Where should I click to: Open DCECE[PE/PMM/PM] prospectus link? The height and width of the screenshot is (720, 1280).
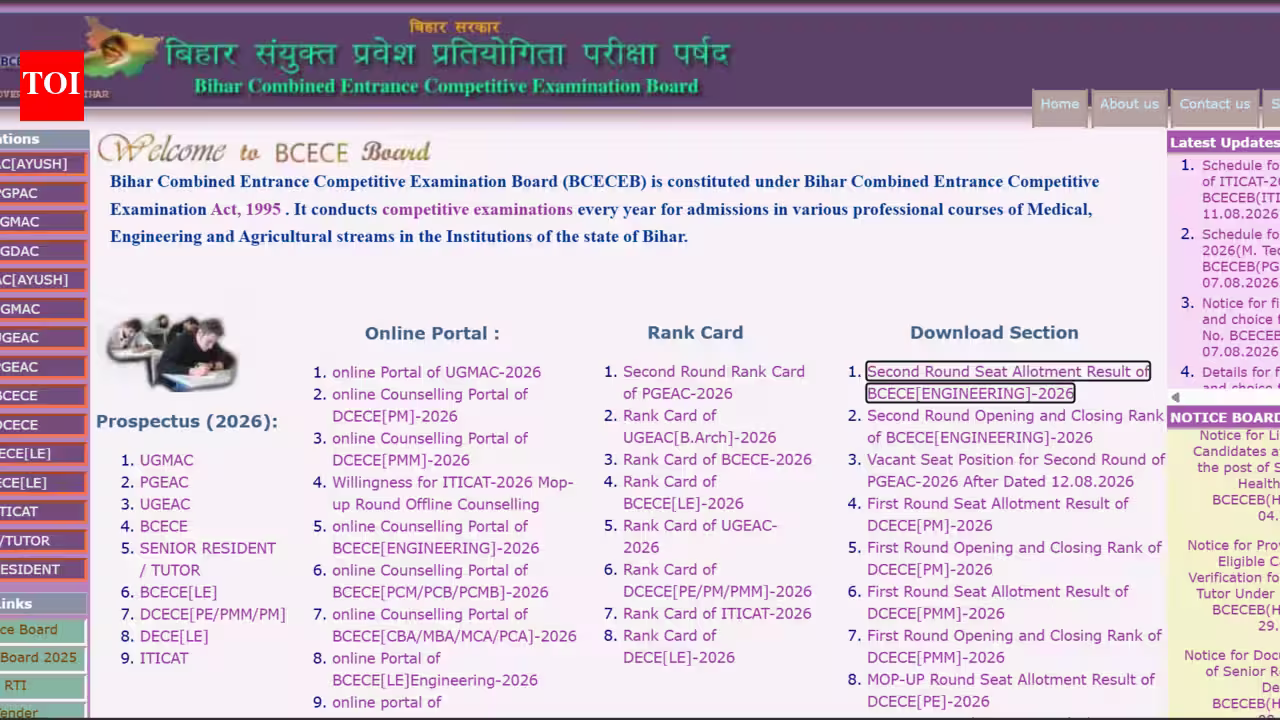[212, 614]
